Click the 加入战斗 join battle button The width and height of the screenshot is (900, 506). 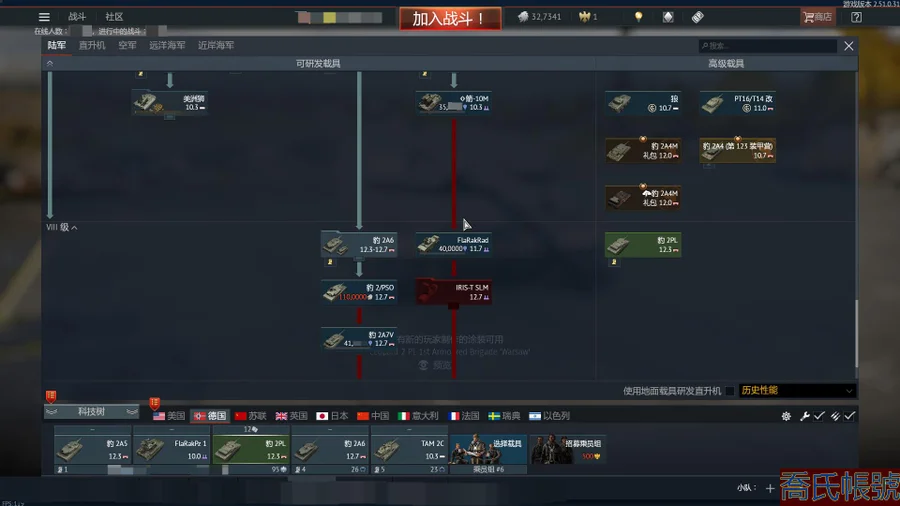tap(450, 19)
